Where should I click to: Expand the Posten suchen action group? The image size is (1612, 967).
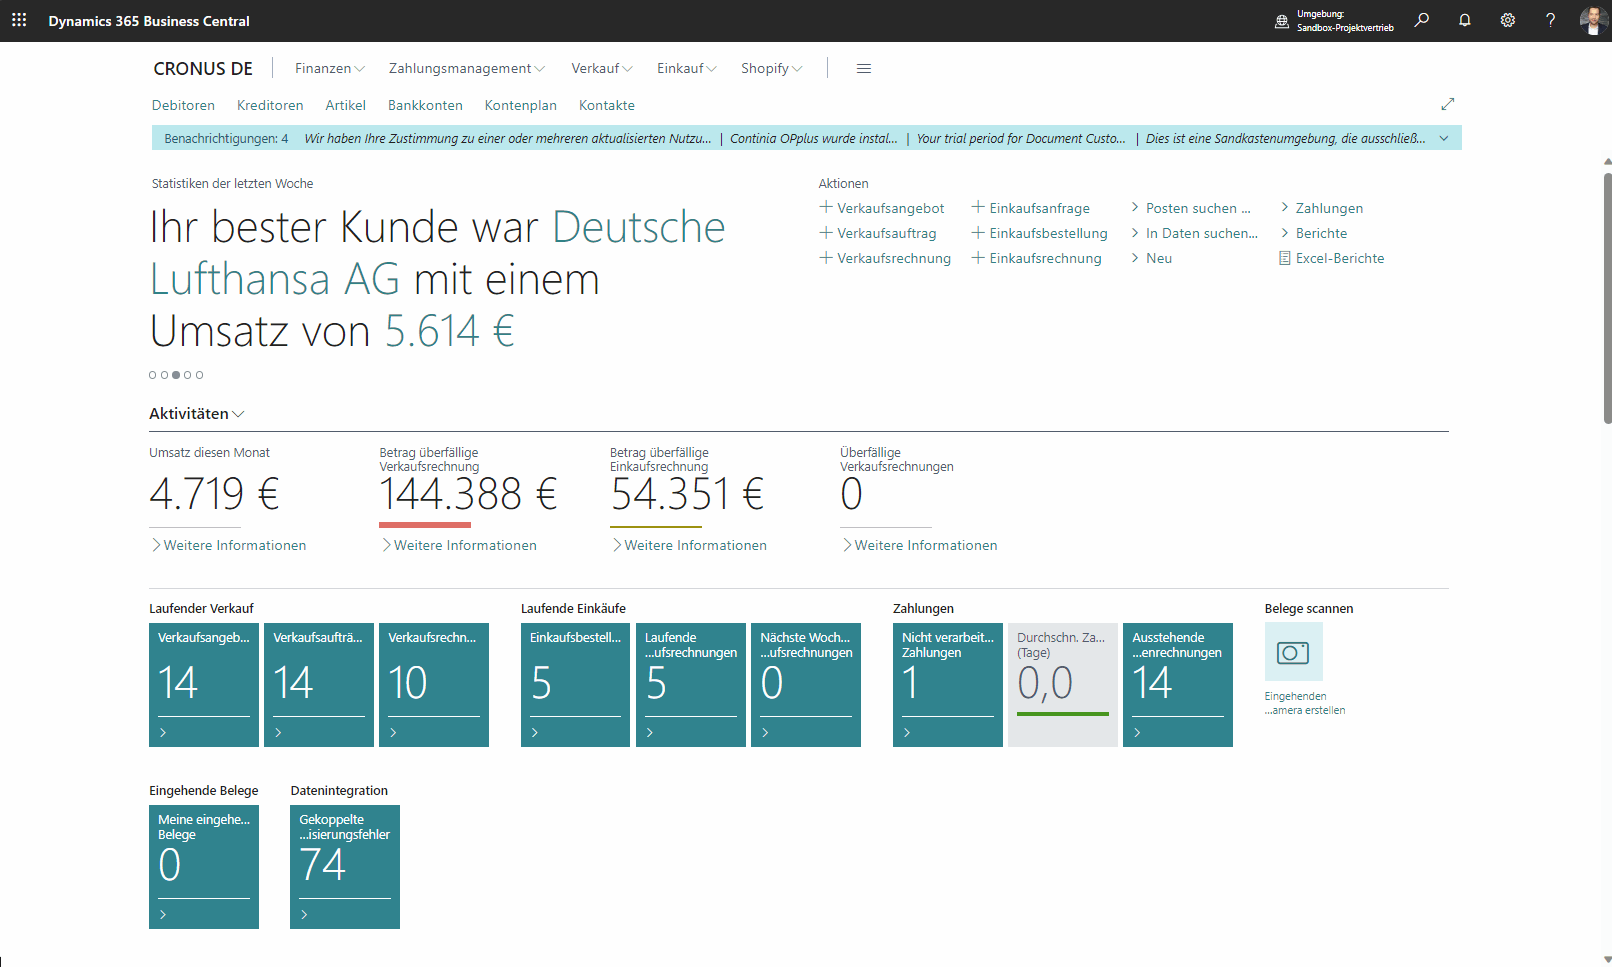tap(1192, 208)
